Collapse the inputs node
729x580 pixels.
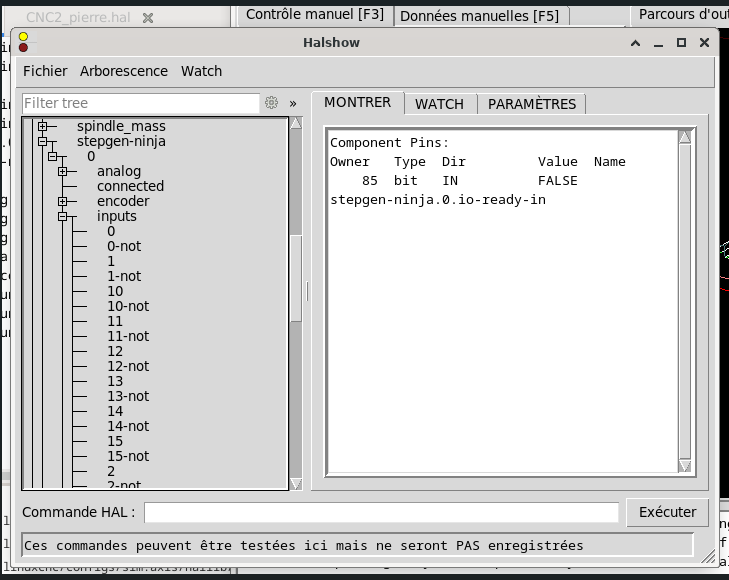coord(62,216)
